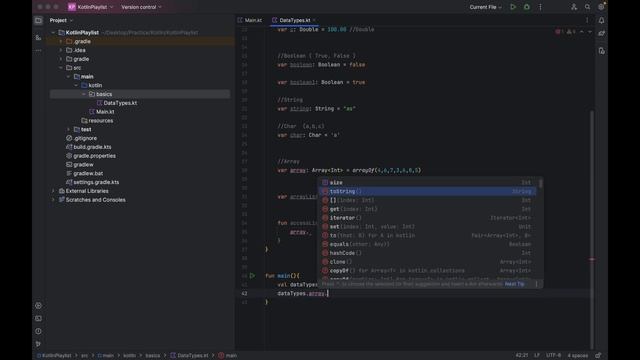The image size is (640, 360).
Task: Expand the .gradle folder
Action: tap(61, 42)
